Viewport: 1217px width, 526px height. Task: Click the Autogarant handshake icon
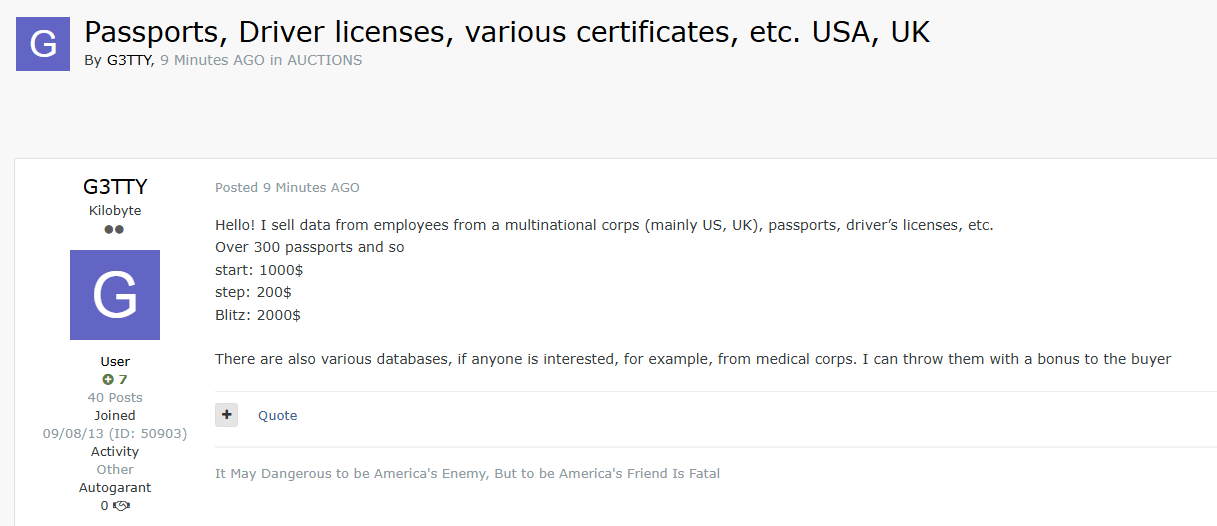pos(122,506)
